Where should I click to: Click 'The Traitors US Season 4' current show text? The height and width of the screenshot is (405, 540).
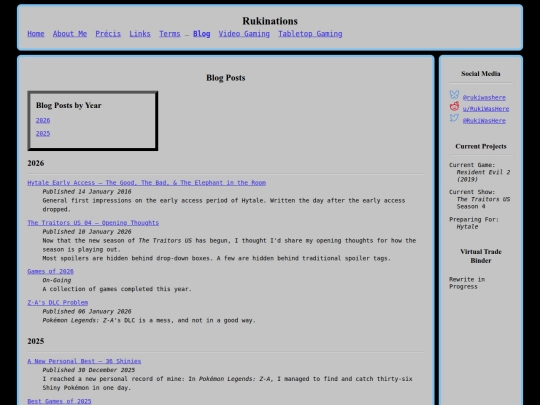point(484,203)
